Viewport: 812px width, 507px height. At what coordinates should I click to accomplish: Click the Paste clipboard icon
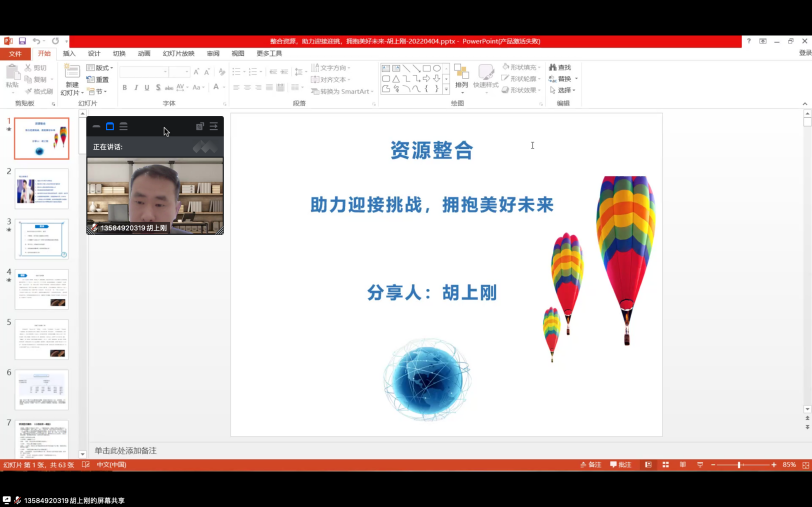point(12,75)
